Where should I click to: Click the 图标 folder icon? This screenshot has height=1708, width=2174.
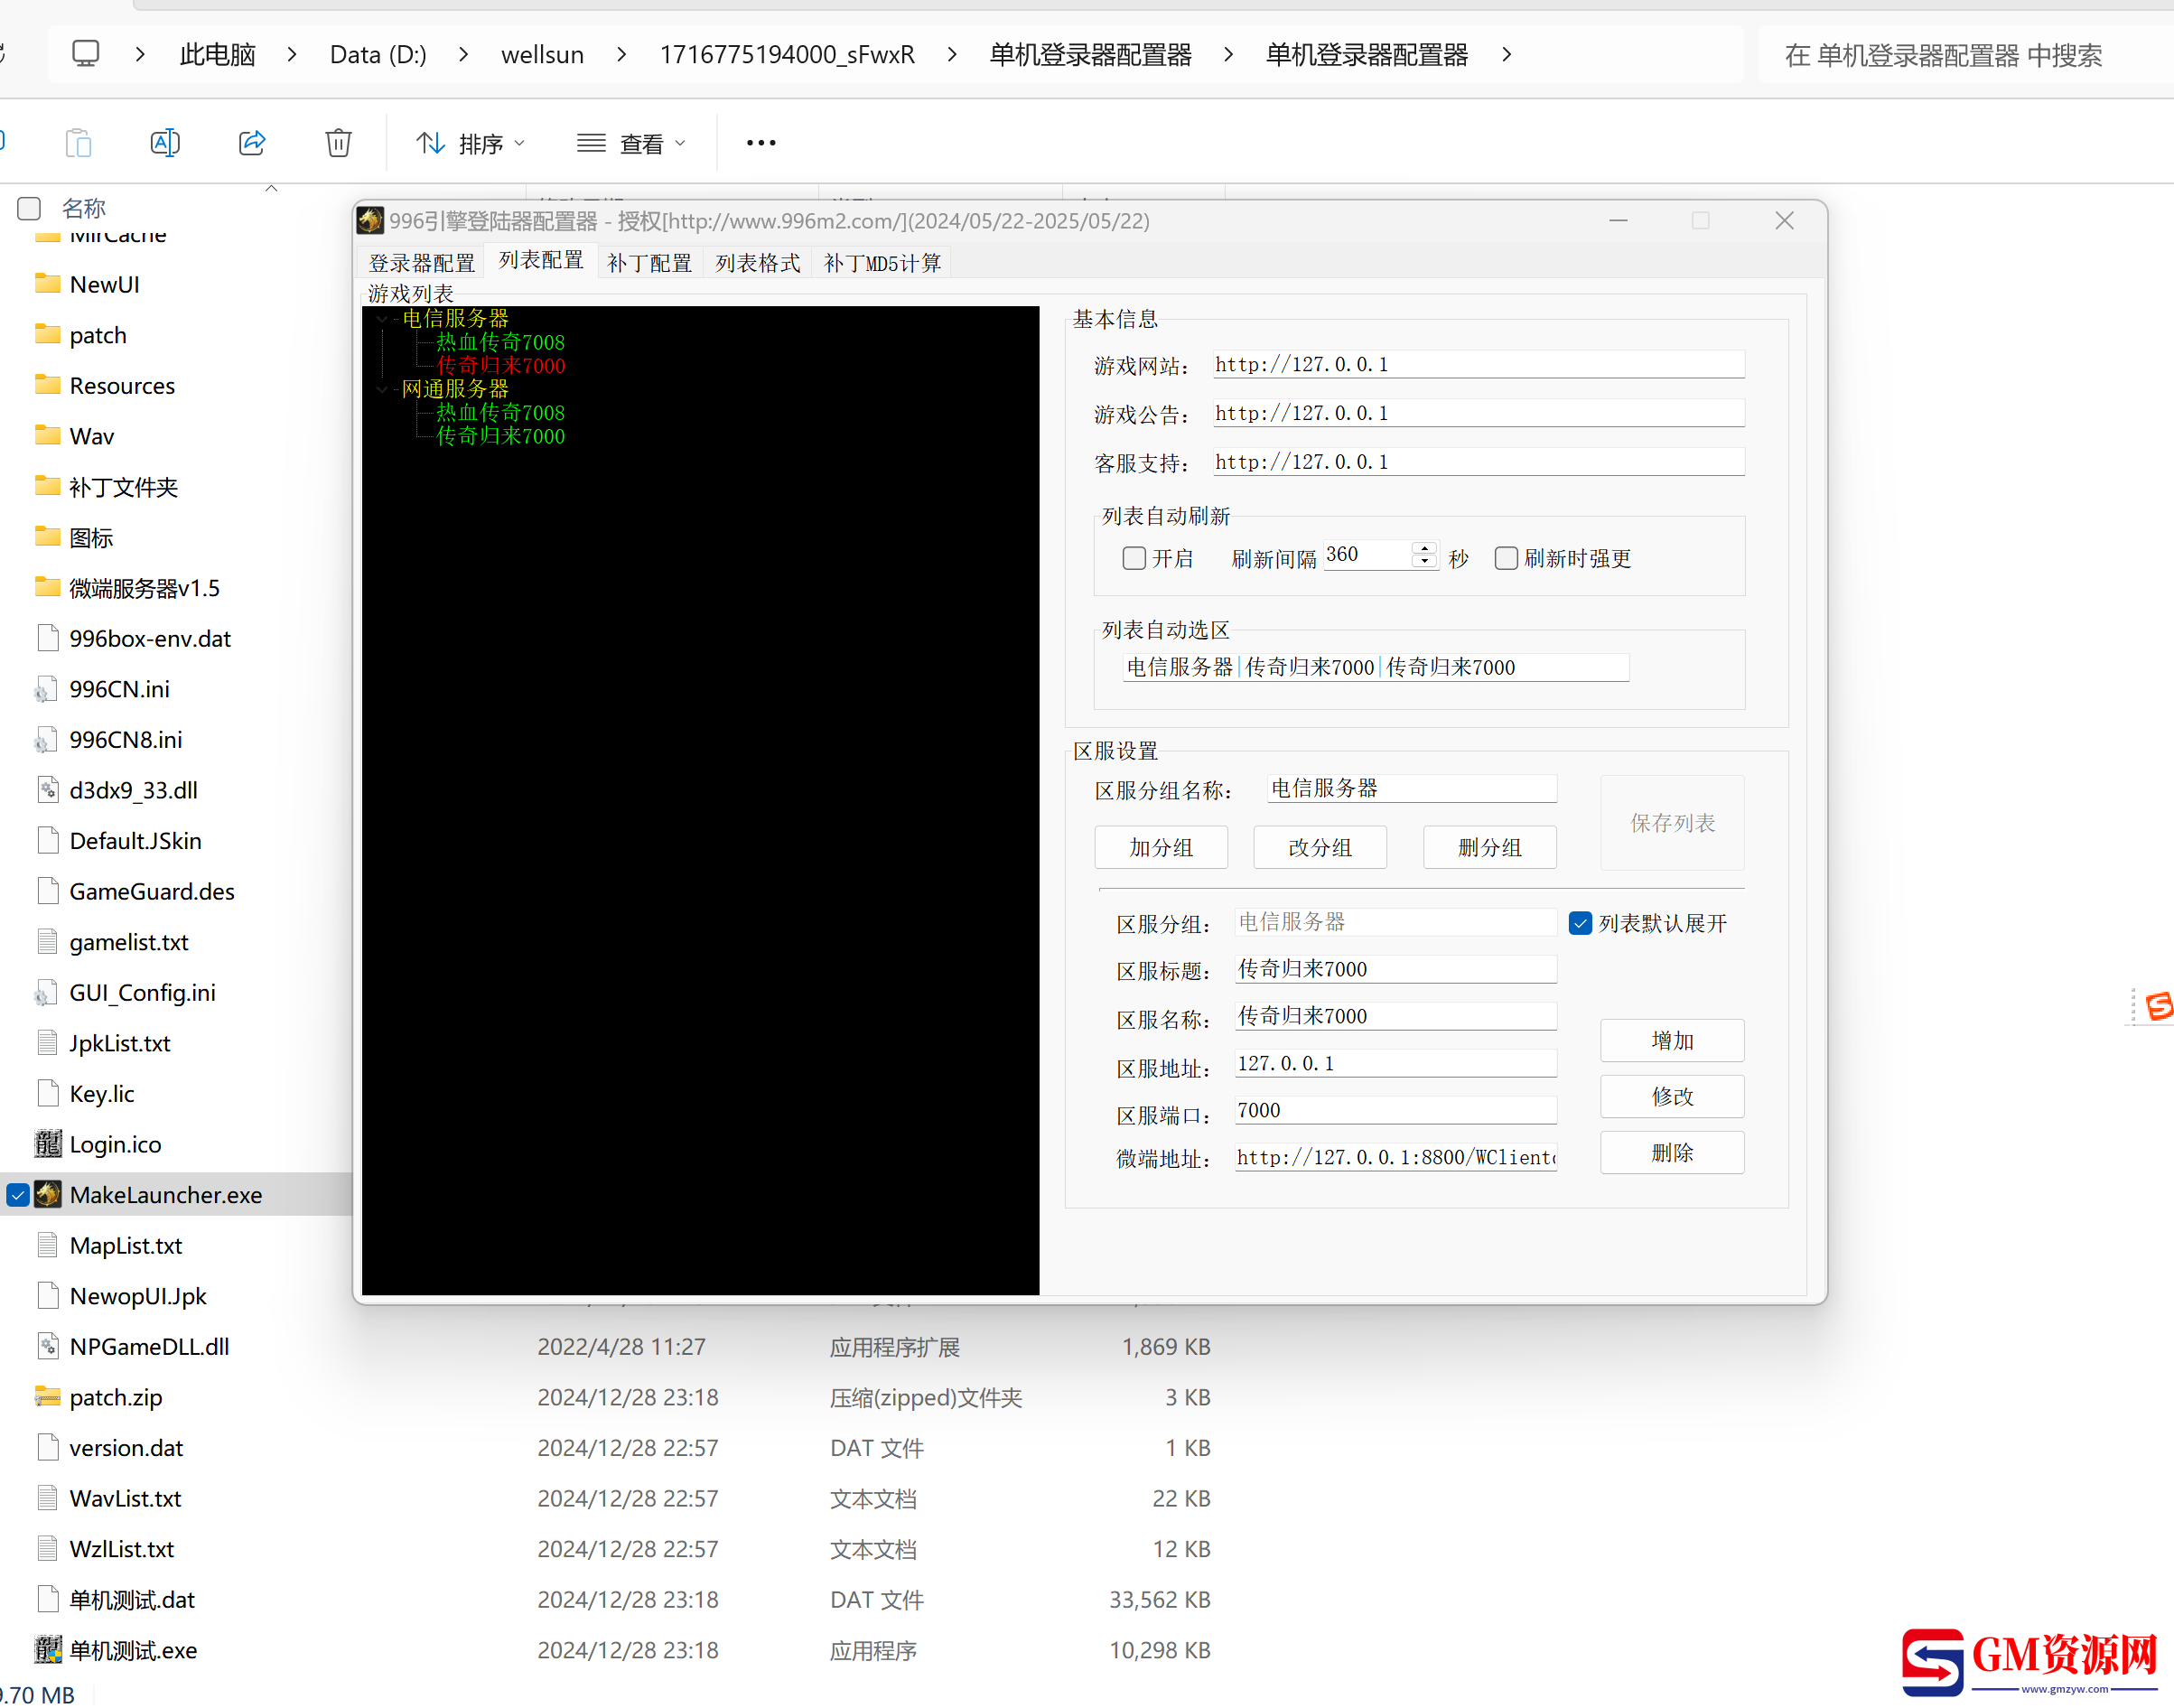tap(47, 537)
